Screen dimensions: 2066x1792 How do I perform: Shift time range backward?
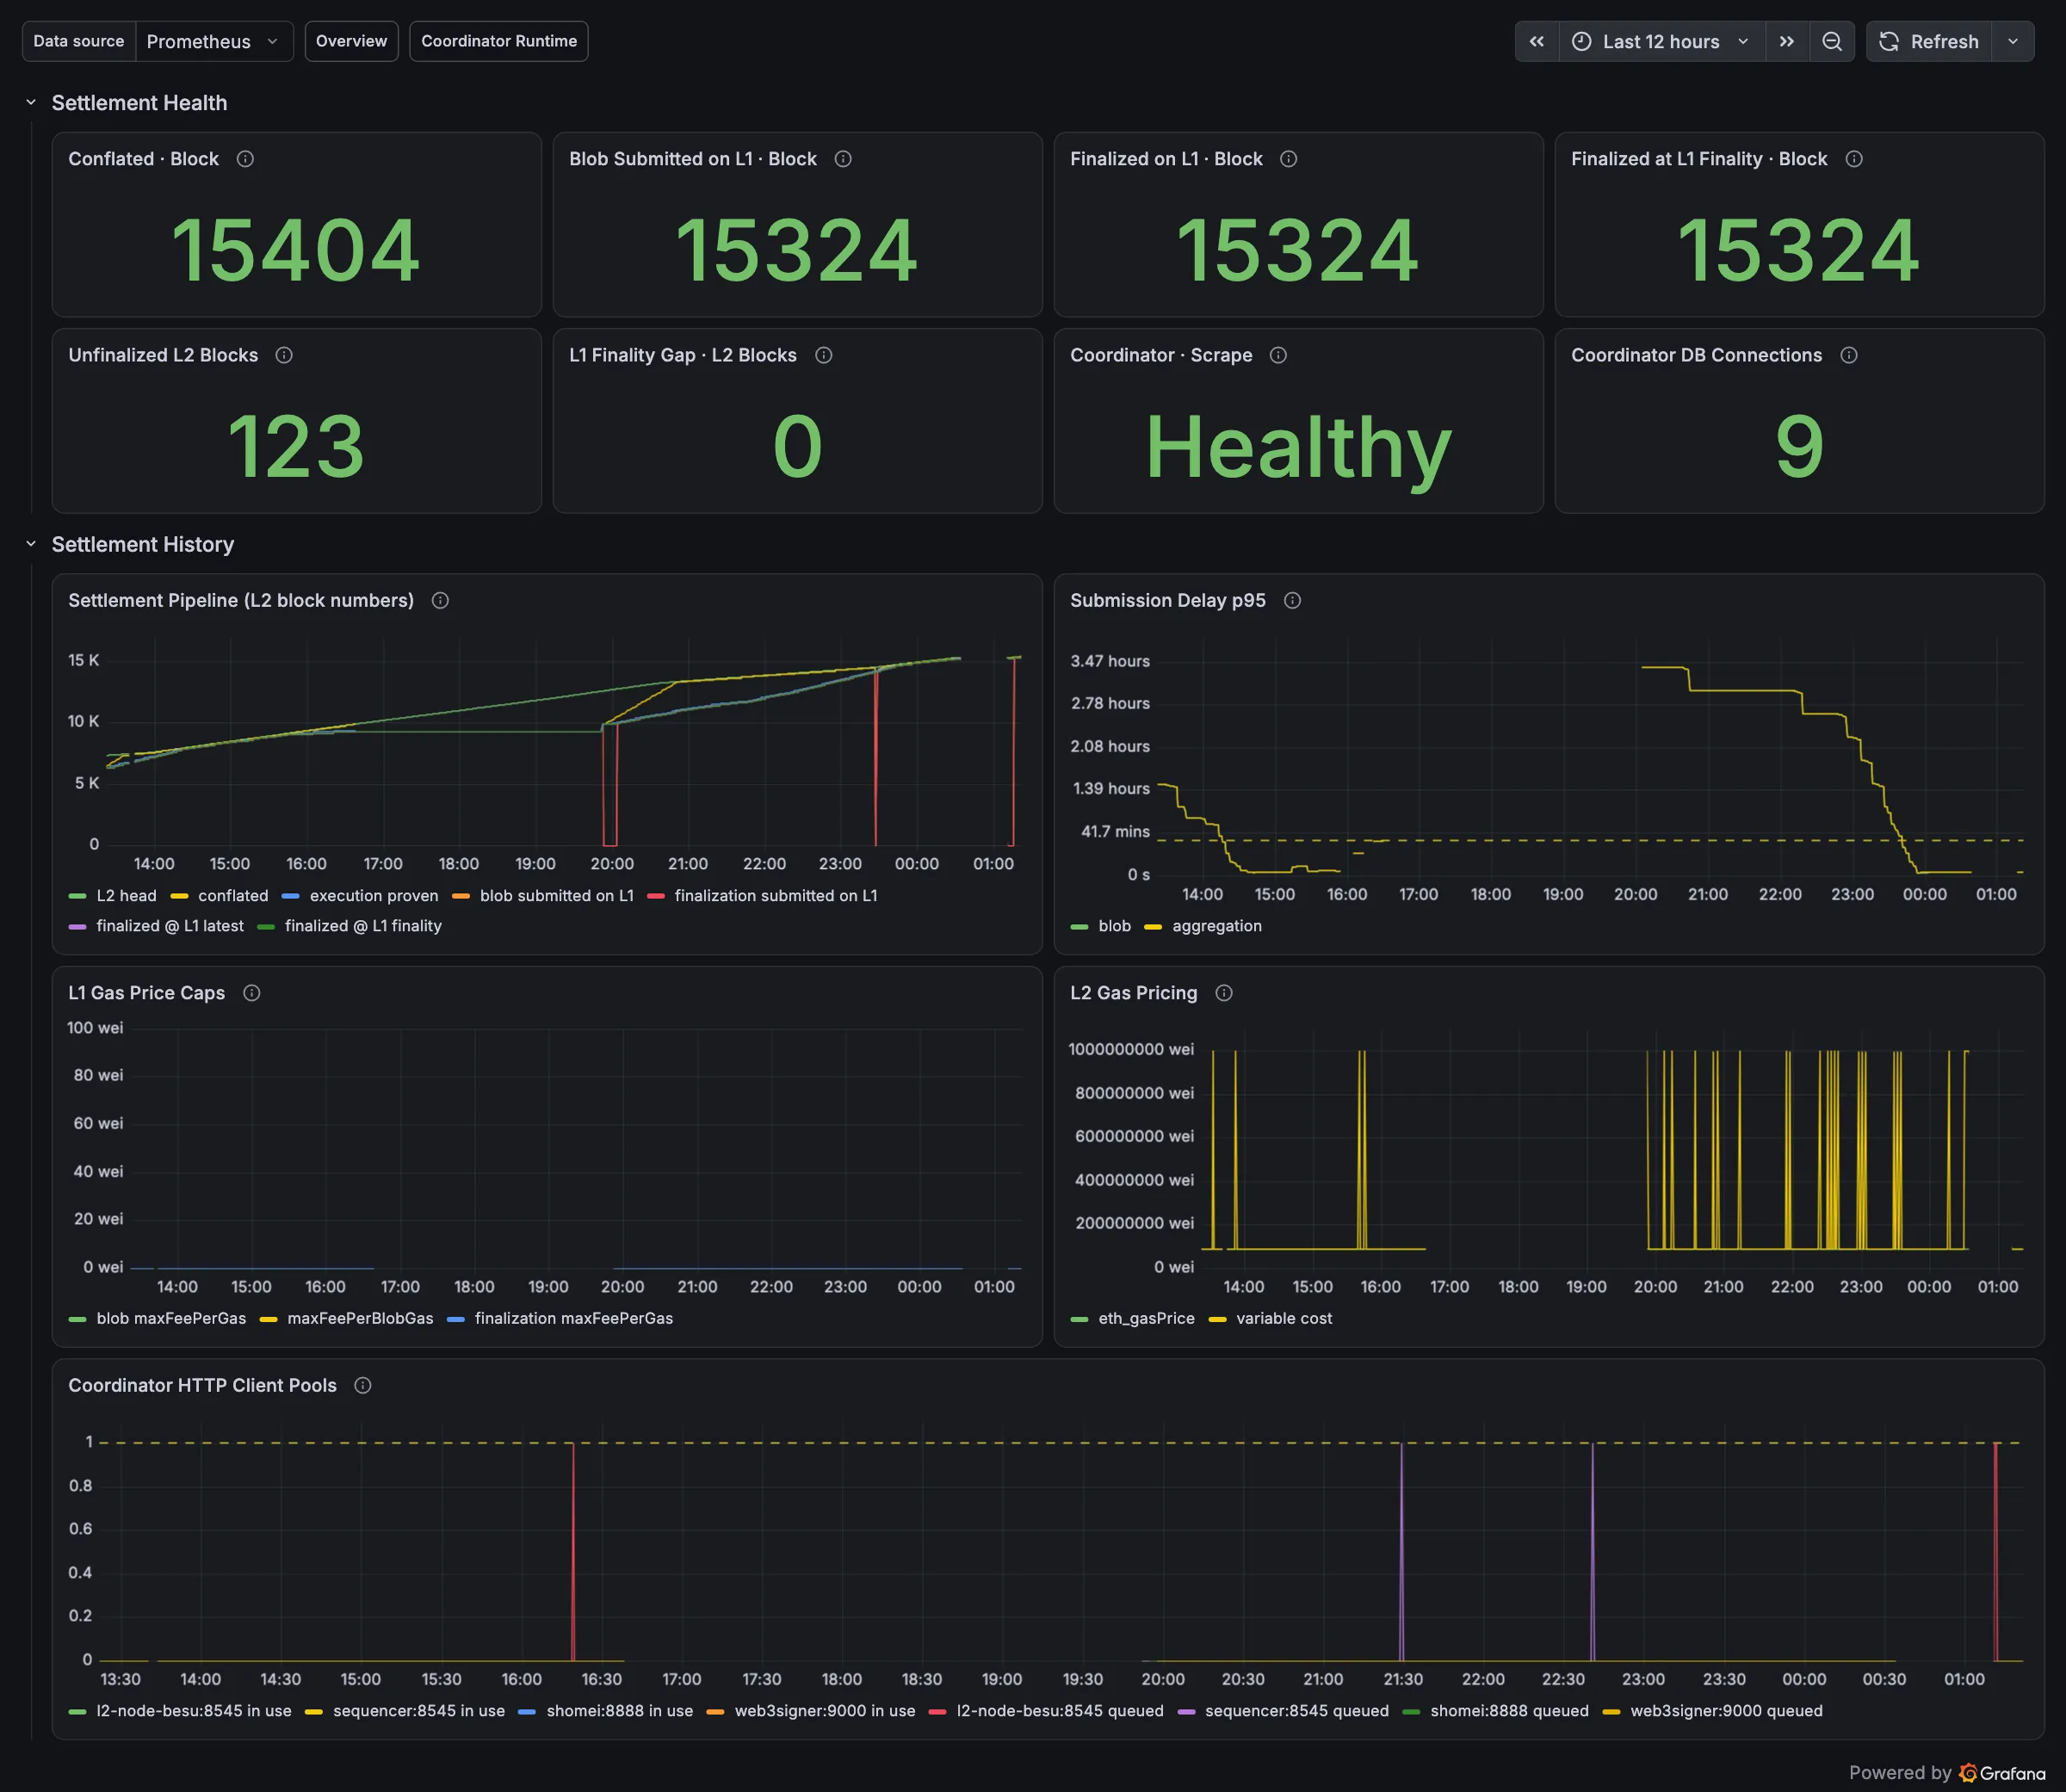coord(1537,41)
